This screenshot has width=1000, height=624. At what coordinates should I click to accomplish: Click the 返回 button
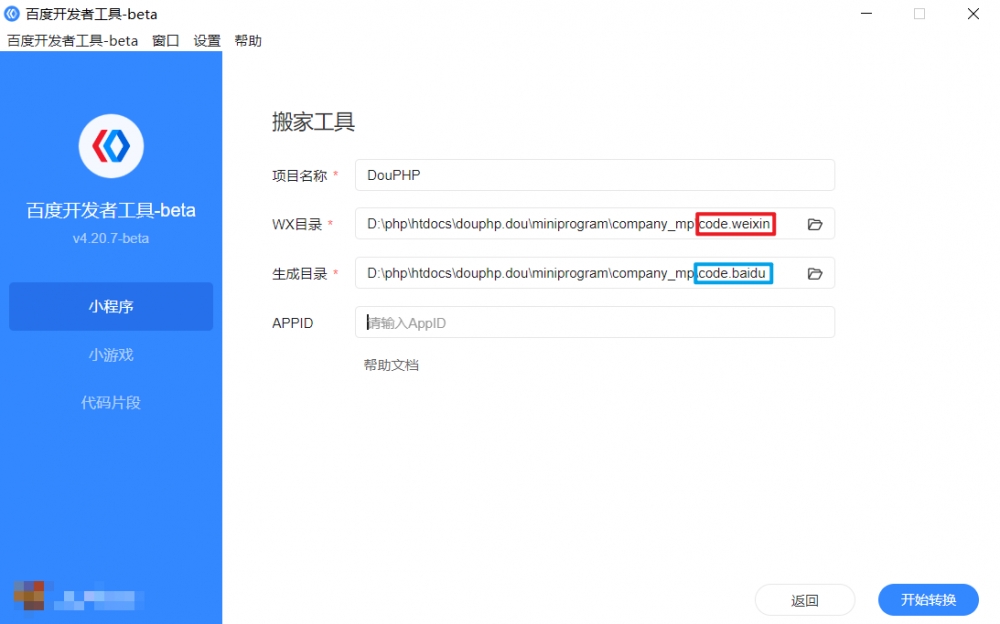point(805,600)
